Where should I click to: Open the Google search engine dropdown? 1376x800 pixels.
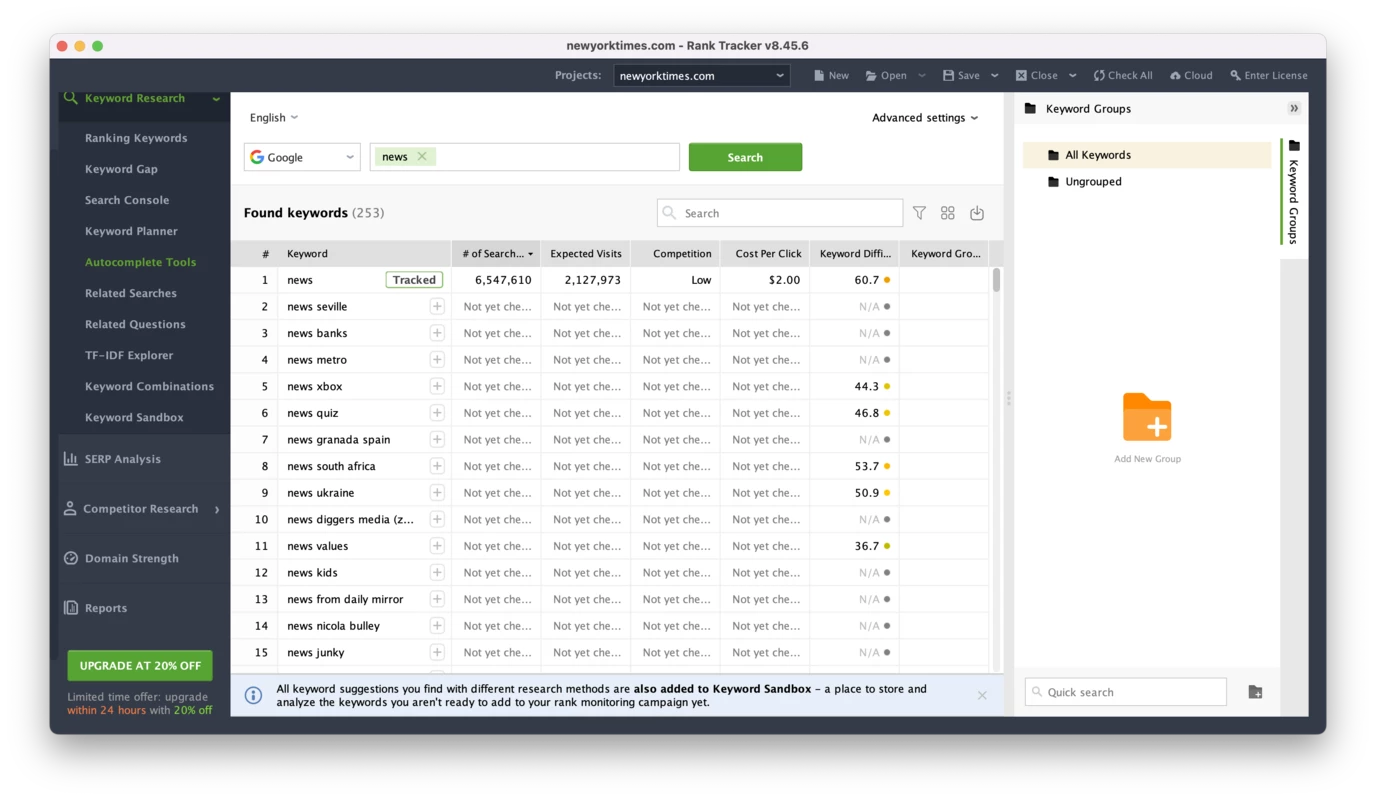coord(302,157)
